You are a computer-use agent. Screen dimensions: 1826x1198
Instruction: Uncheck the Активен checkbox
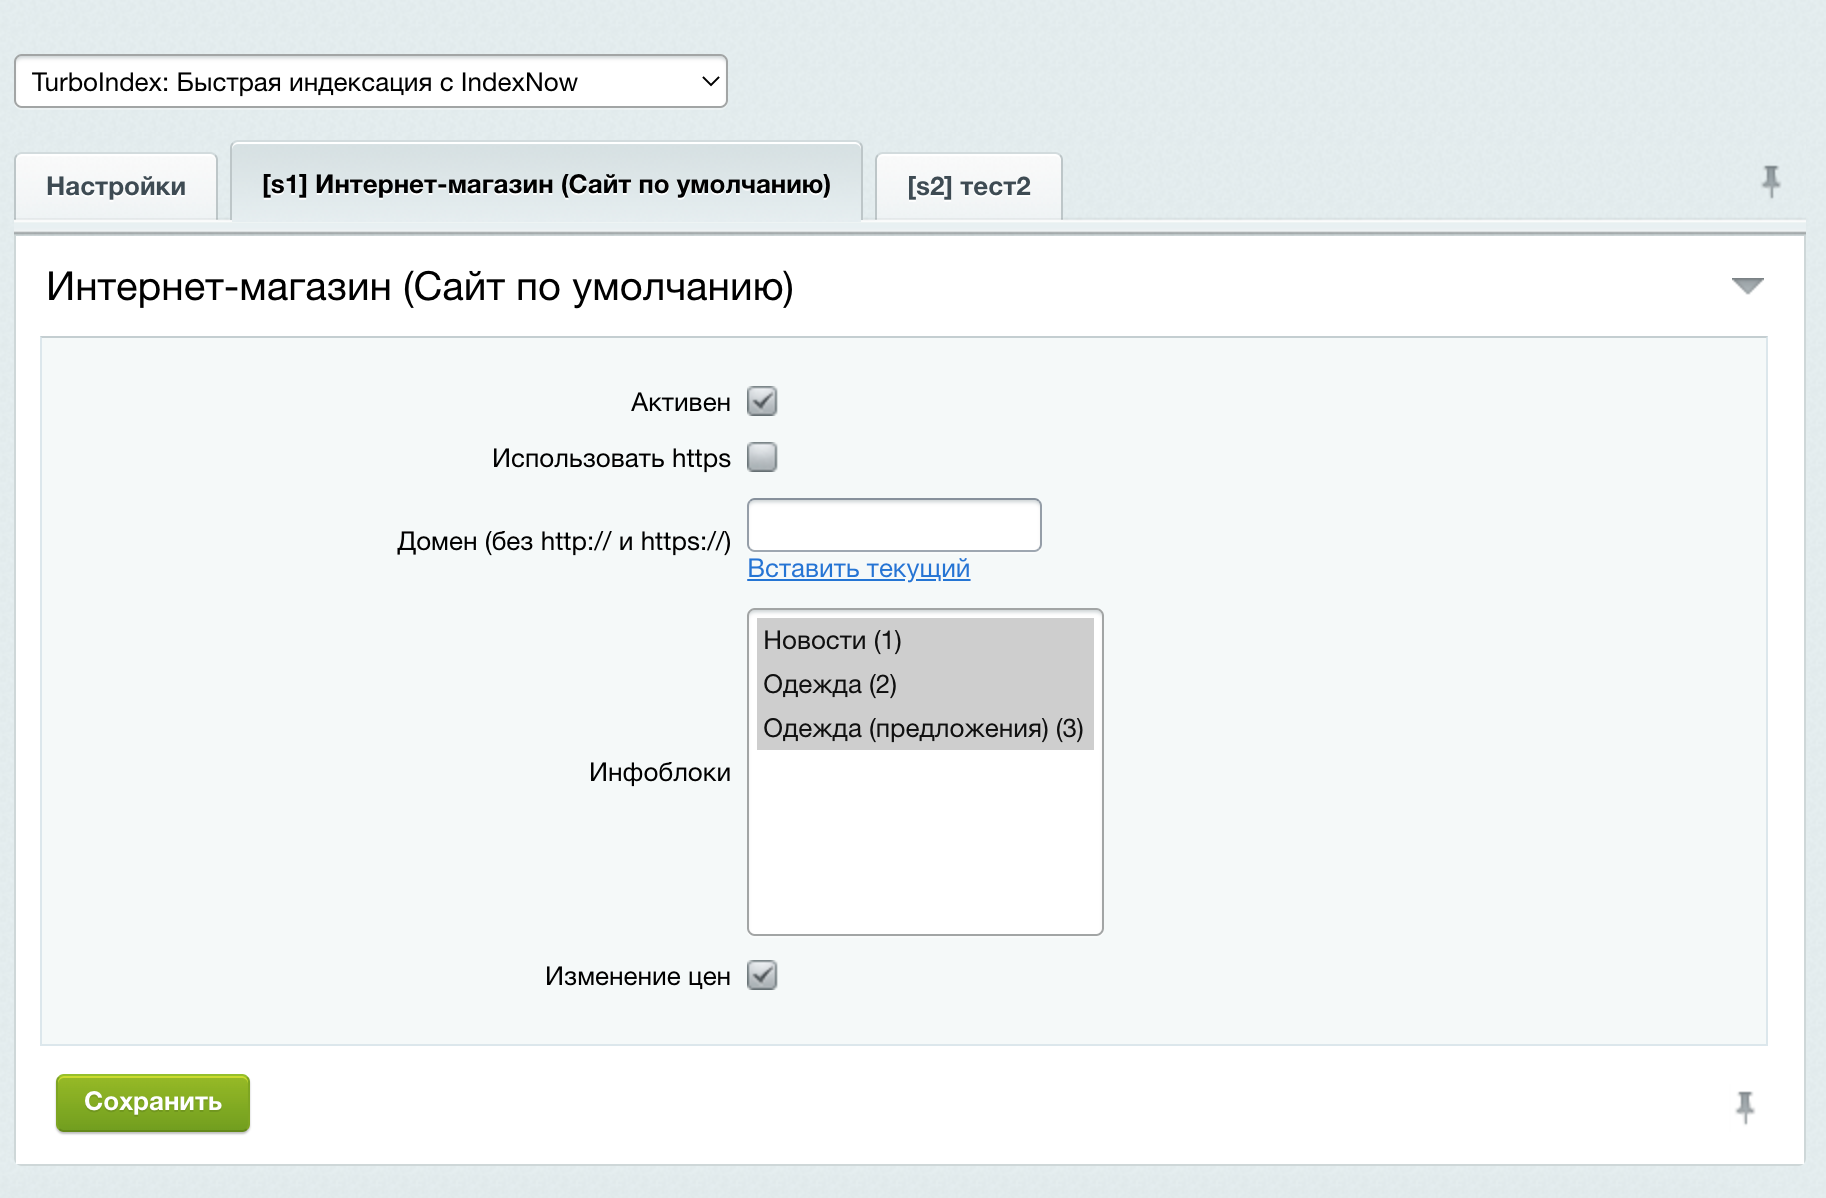tap(762, 402)
